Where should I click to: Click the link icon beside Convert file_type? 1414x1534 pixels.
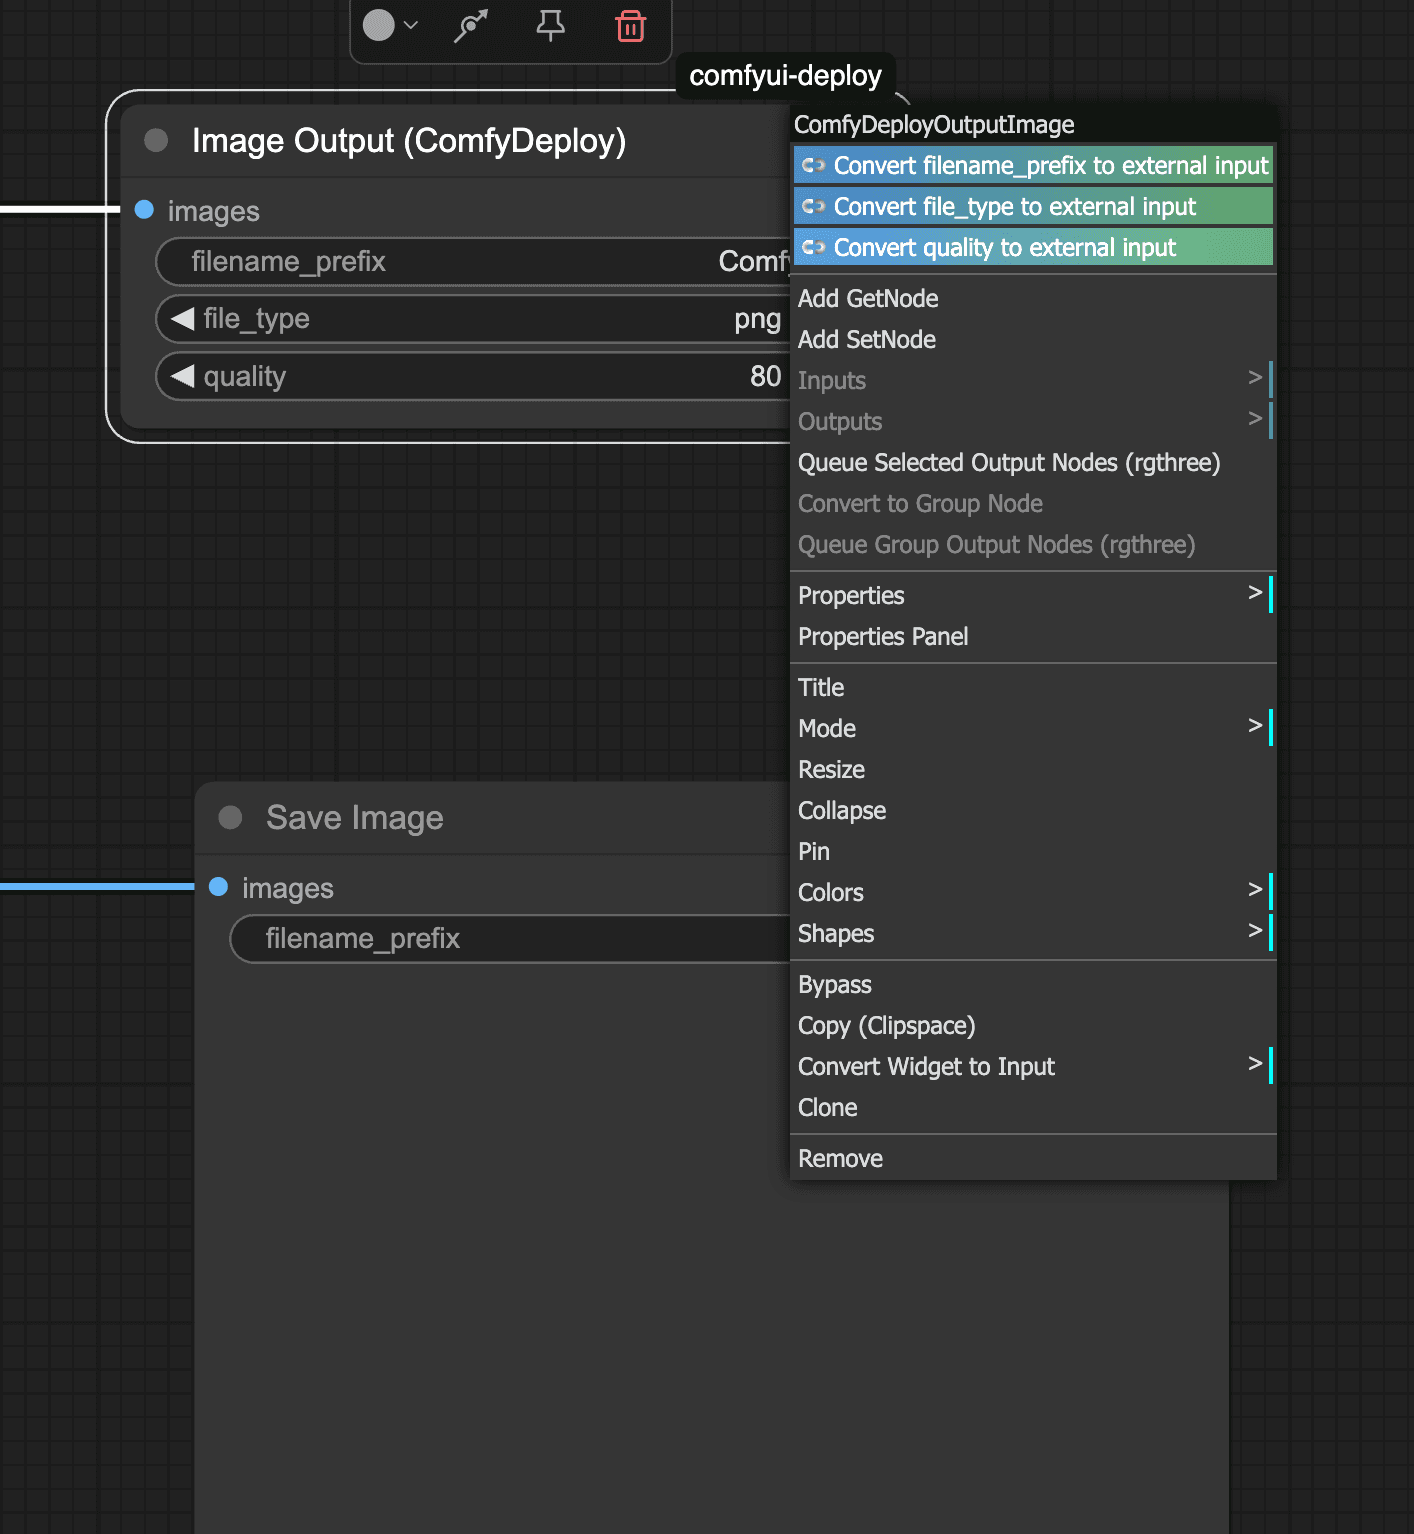coord(813,207)
